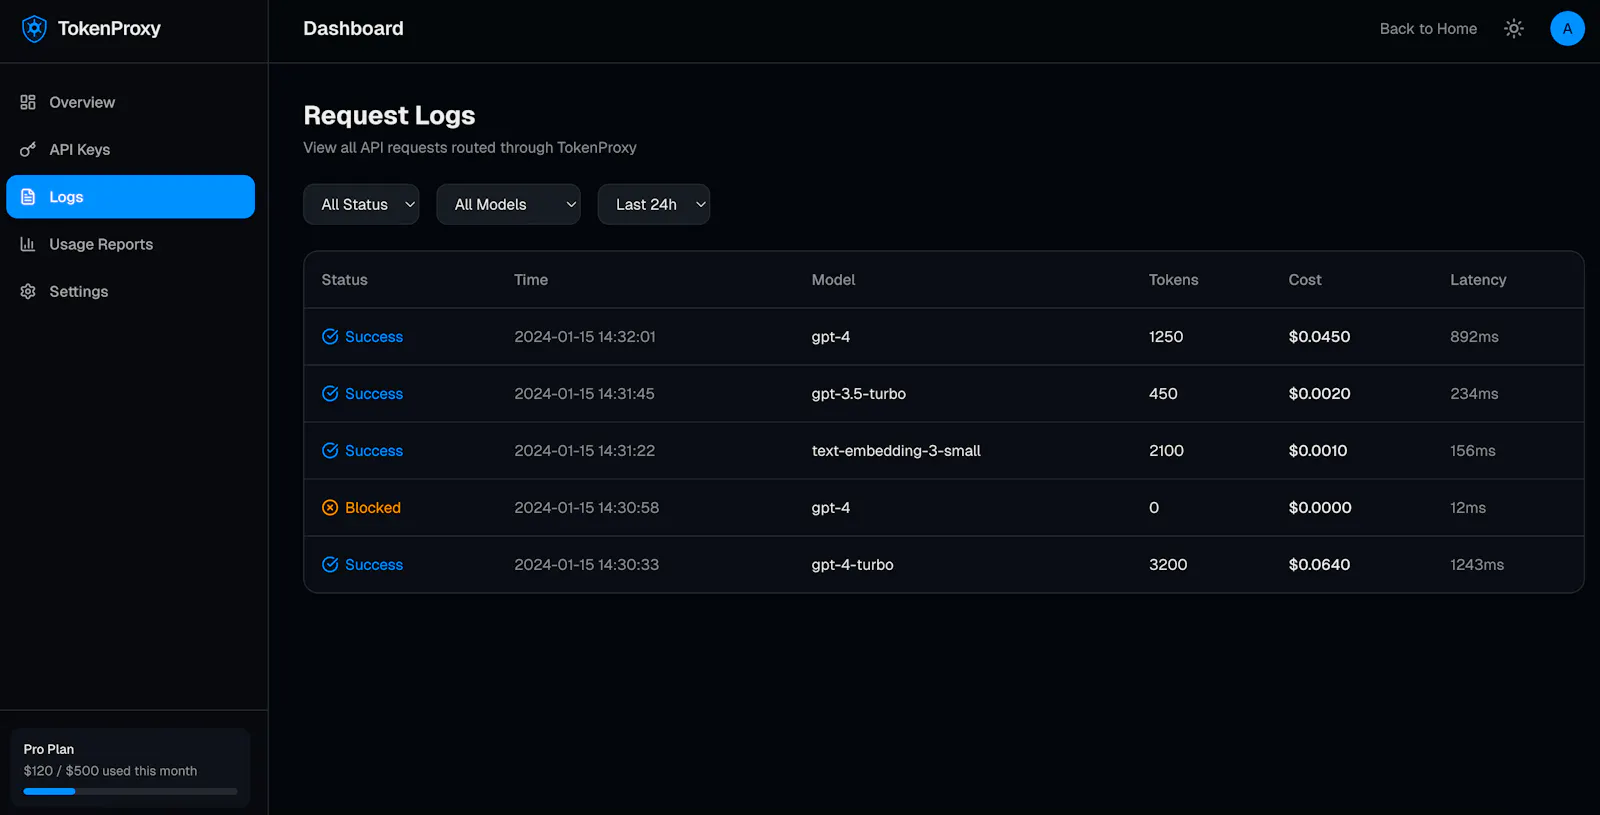Click the 1243ms latency value
Image resolution: width=1600 pixels, height=815 pixels.
click(x=1477, y=565)
